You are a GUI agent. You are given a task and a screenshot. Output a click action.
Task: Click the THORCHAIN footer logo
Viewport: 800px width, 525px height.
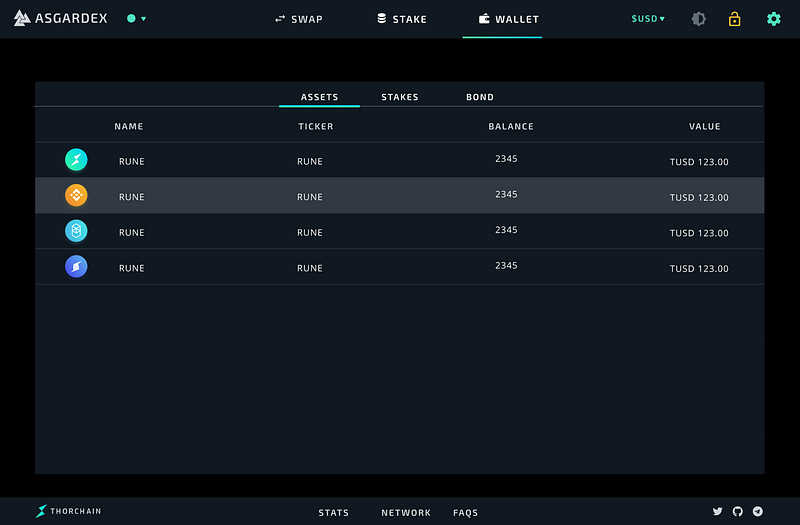pos(68,511)
